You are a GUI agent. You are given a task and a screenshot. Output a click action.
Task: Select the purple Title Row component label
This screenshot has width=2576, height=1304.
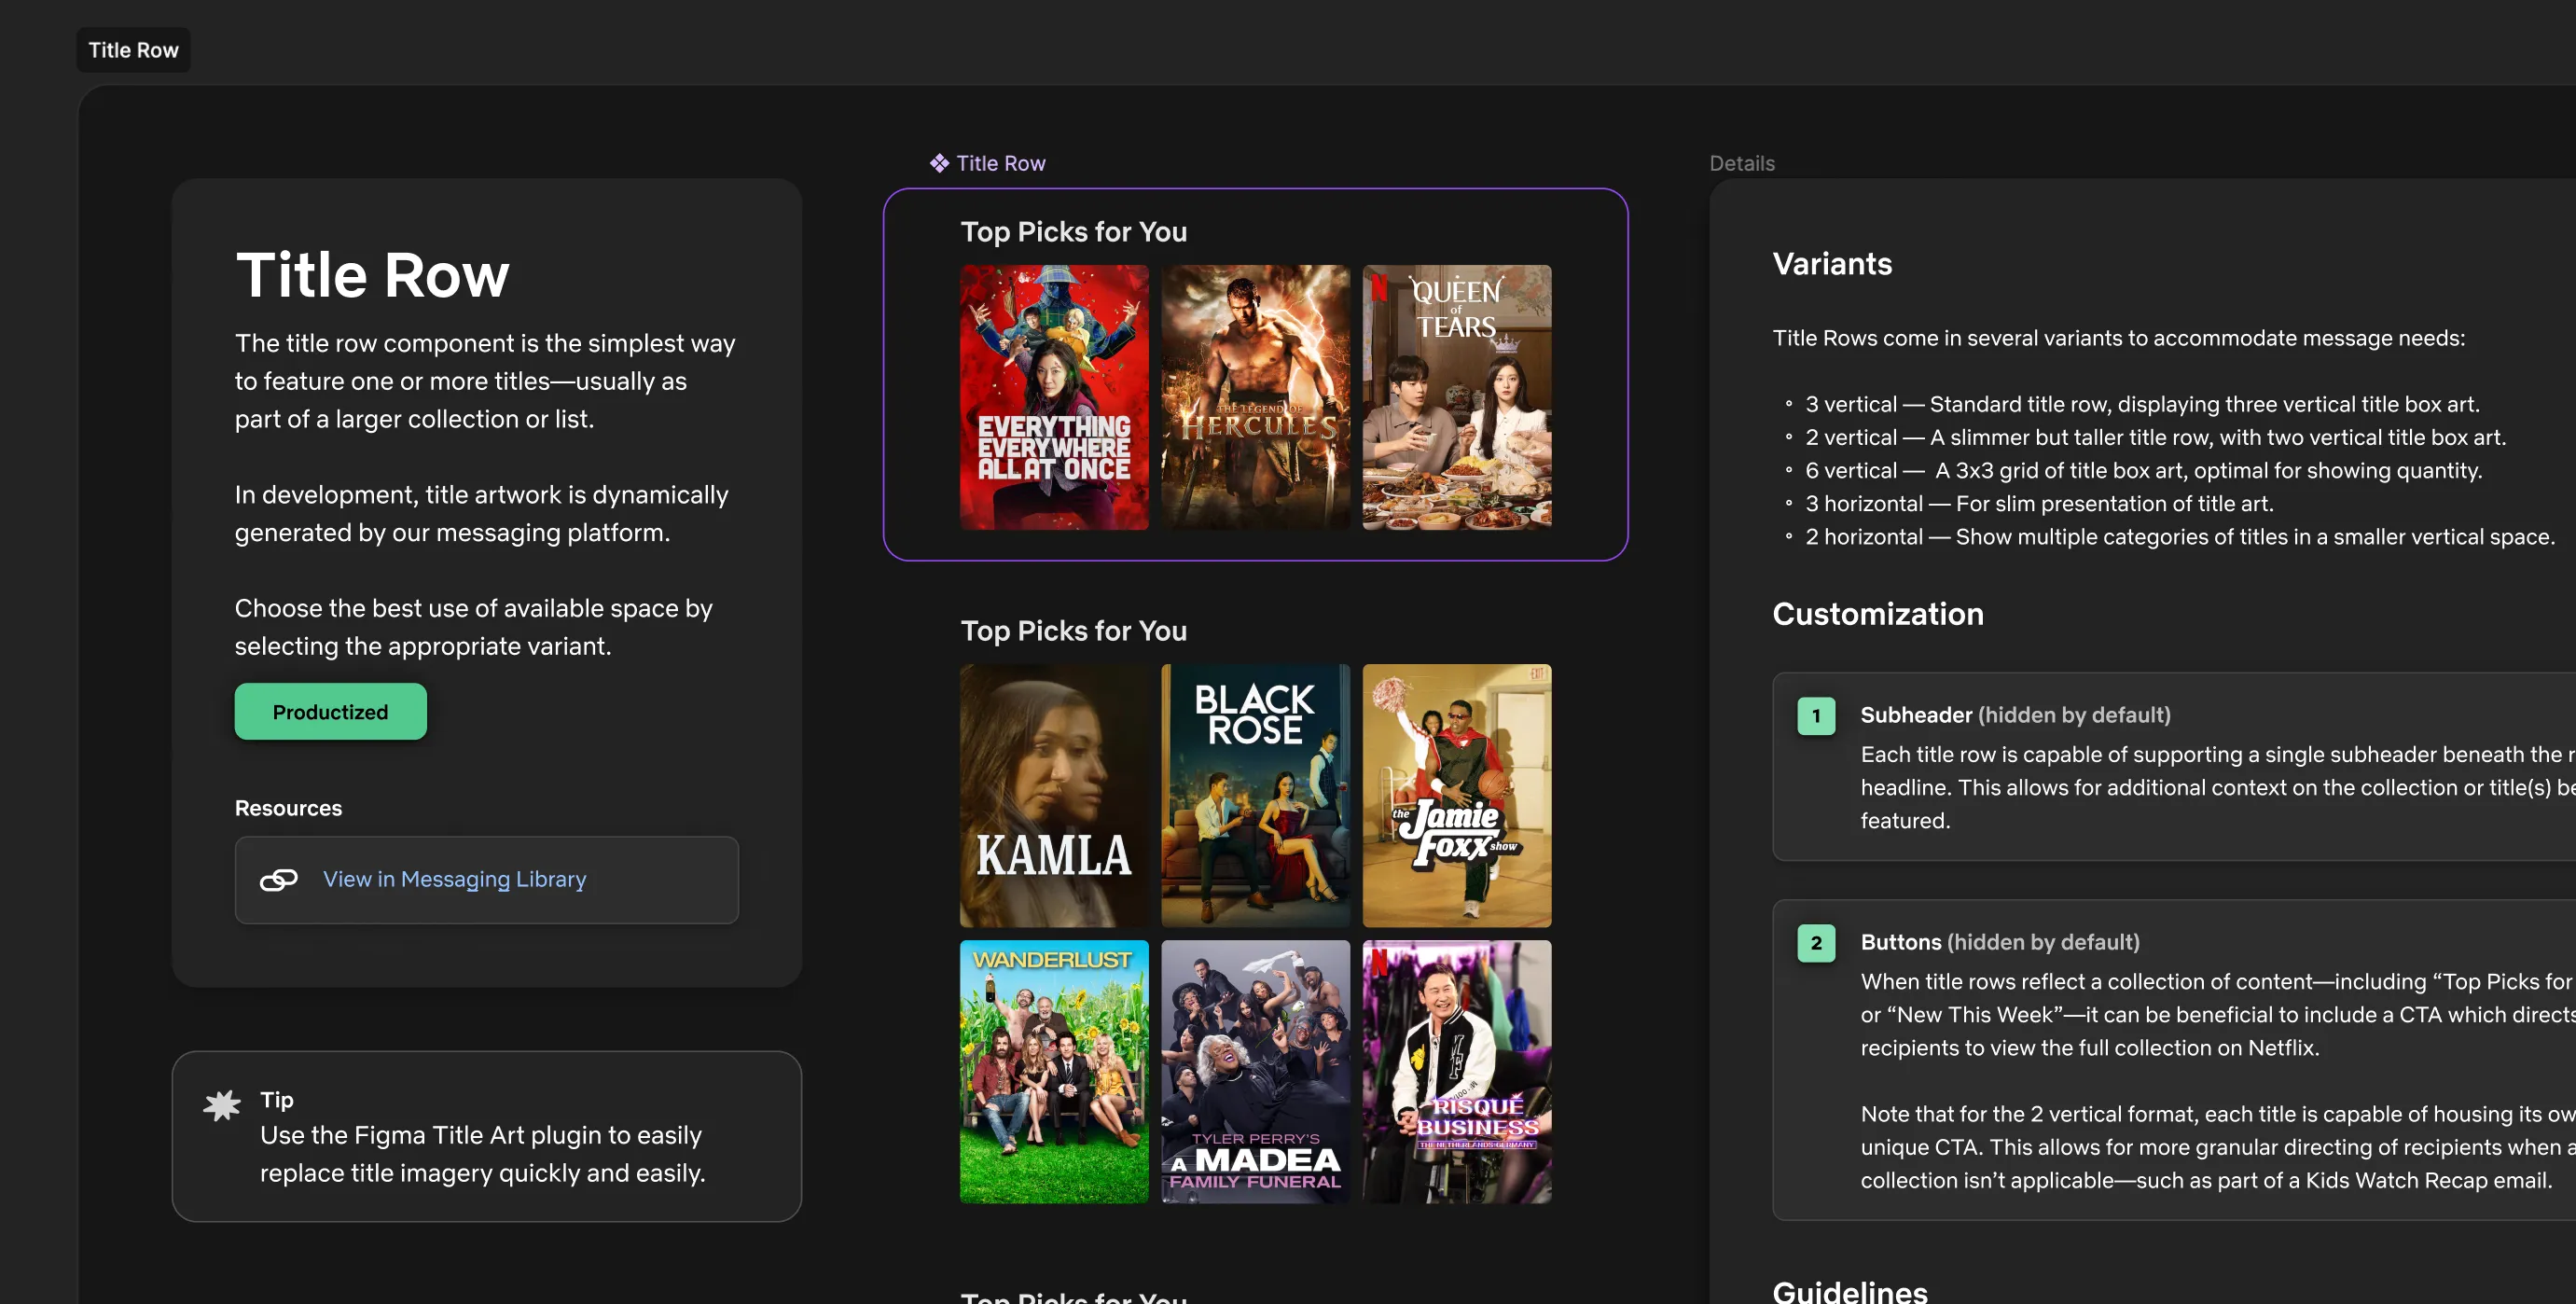[1000, 163]
